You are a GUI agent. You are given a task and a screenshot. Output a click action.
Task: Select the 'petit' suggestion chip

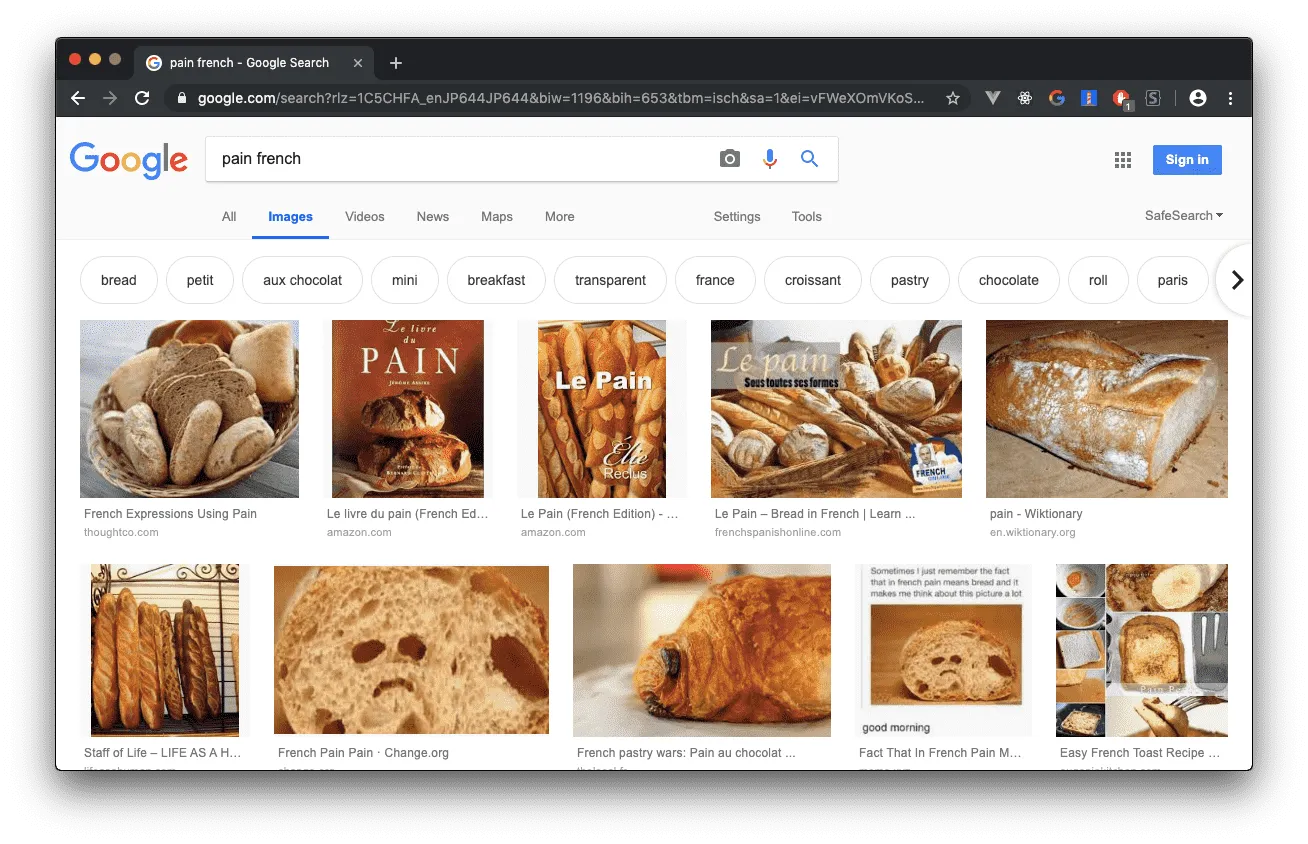200,280
